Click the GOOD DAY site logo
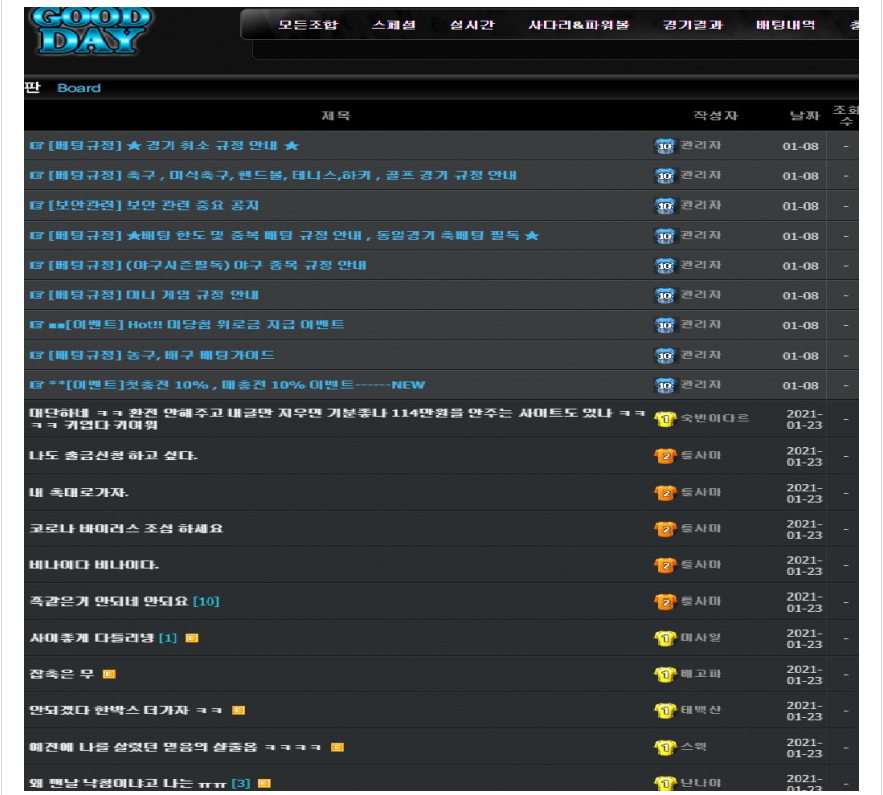 pyautogui.click(x=90, y=30)
